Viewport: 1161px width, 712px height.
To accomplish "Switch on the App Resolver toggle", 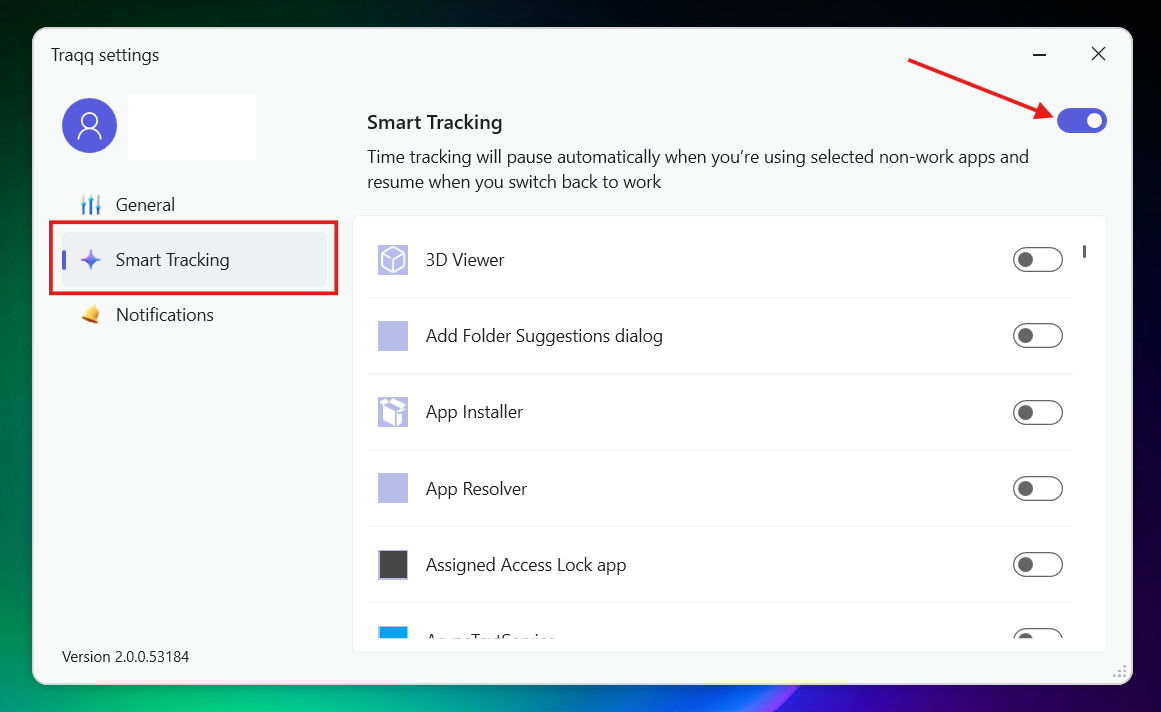I will click(1037, 488).
